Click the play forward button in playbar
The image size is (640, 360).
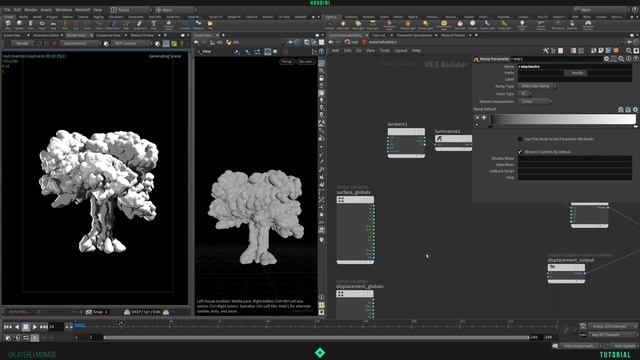[35, 327]
